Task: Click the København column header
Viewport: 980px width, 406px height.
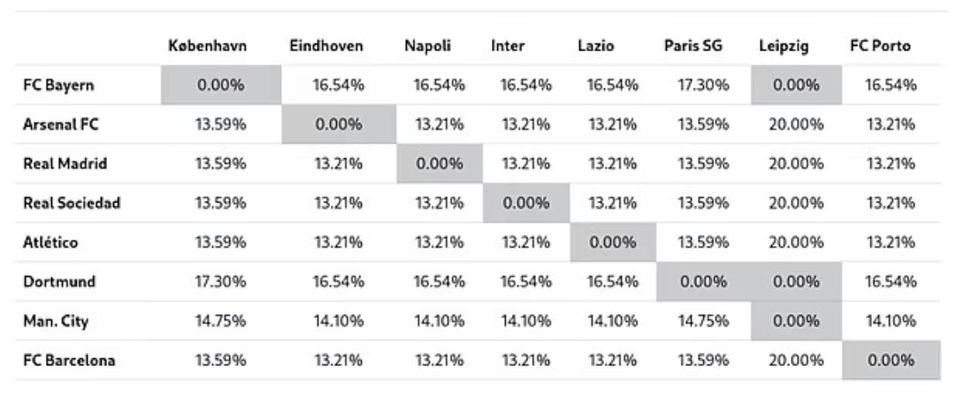Action: [x=207, y=46]
